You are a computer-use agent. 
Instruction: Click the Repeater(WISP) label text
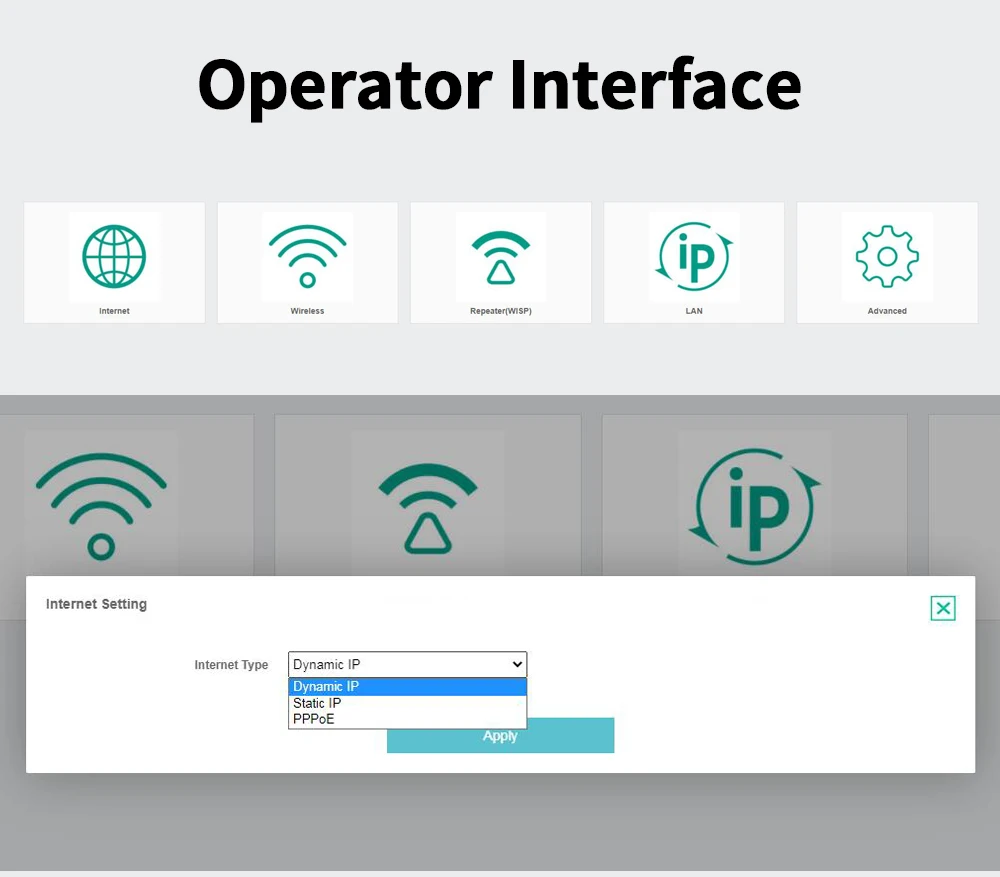(501, 311)
